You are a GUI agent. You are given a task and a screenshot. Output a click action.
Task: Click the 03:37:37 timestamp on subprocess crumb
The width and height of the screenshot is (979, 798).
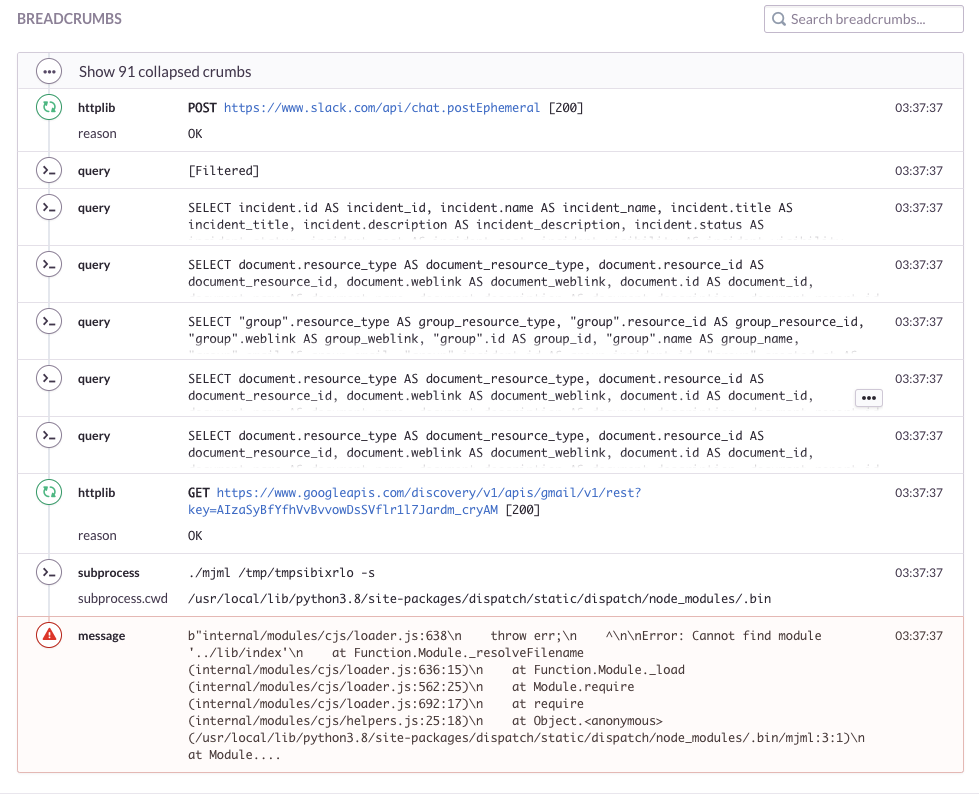(918, 573)
